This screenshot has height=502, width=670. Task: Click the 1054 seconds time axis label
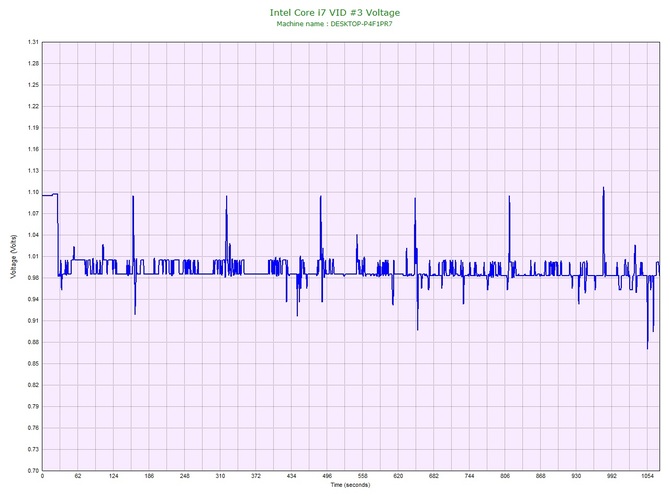(x=647, y=476)
